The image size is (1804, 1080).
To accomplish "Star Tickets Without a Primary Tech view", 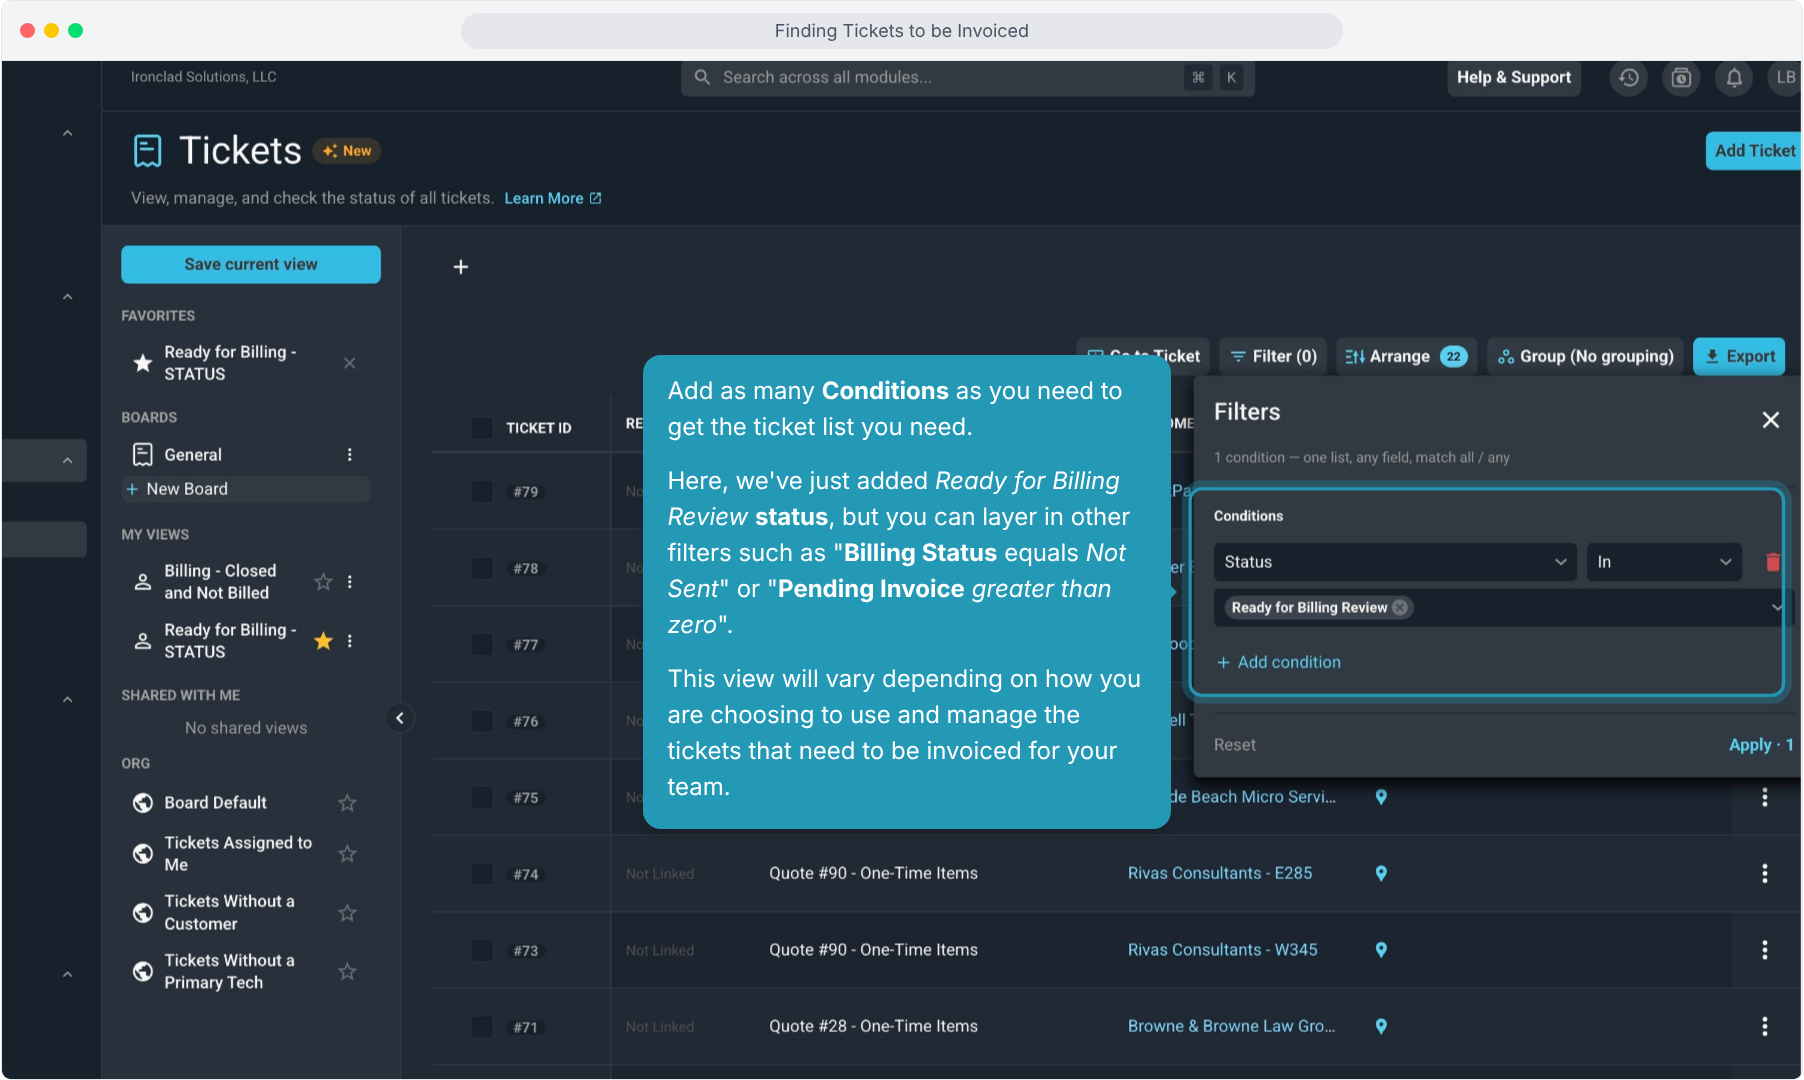I will (347, 972).
